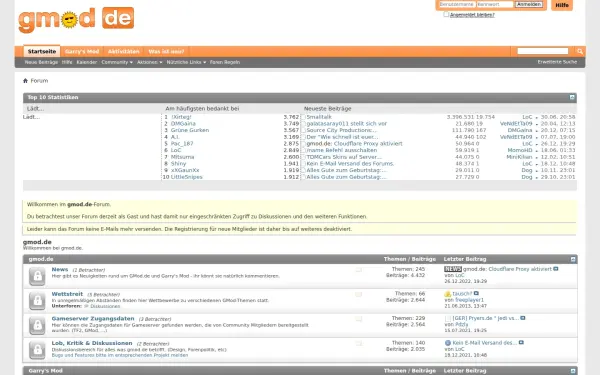Open the News forum link
Viewport: 600px width, 375px height.
[x=60, y=269]
